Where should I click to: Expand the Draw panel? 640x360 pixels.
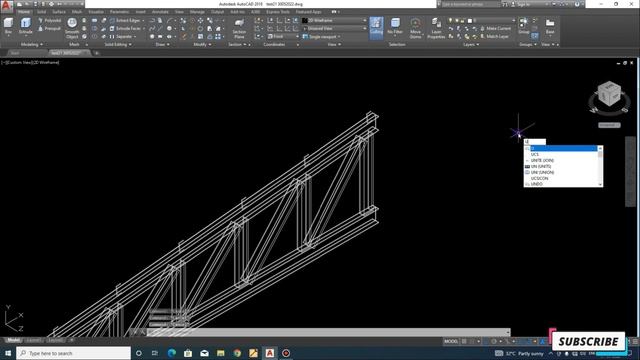click(162, 44)
